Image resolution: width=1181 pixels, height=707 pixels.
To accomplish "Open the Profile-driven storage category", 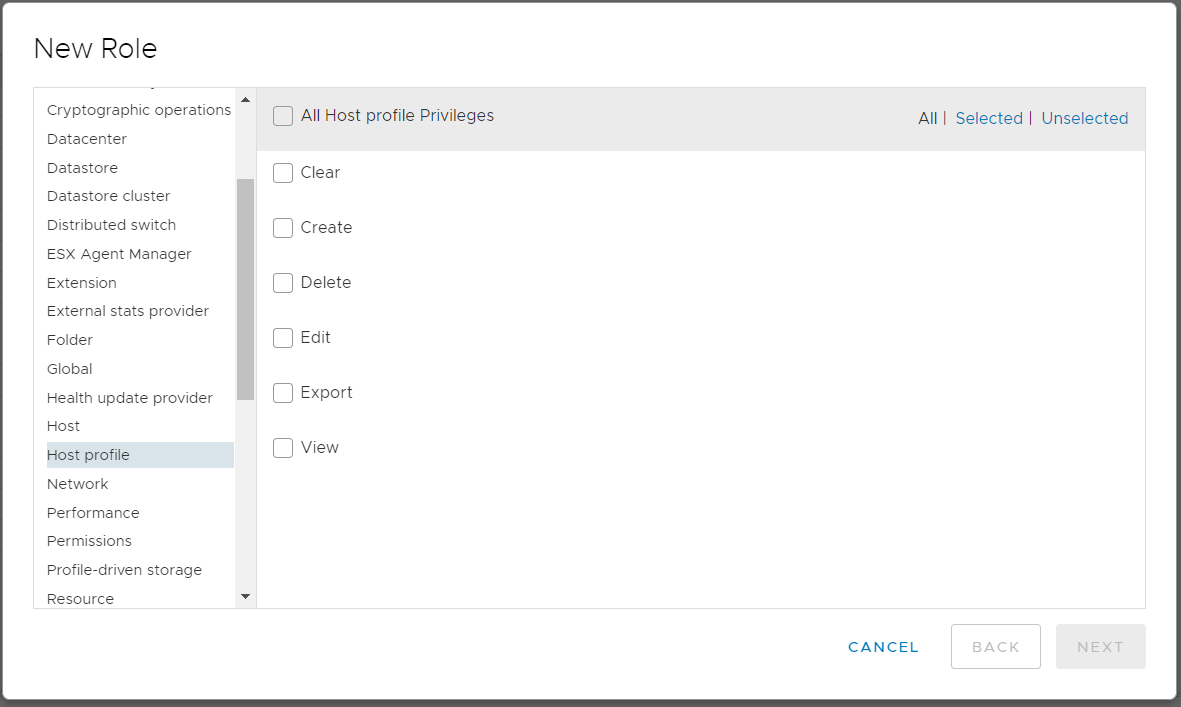I will pos(124,570).
